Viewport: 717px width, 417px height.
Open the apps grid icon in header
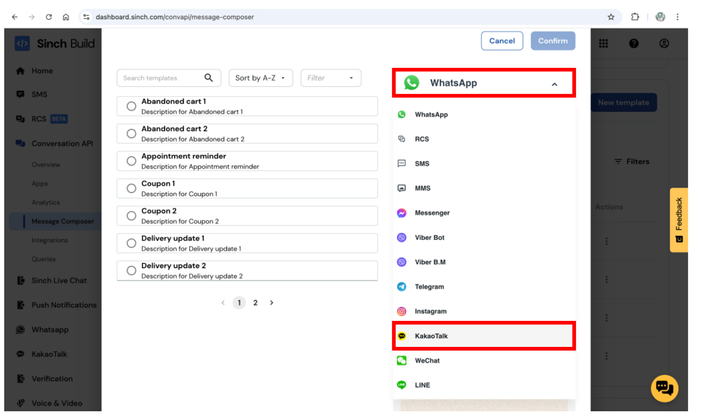[x=603, y=44]
